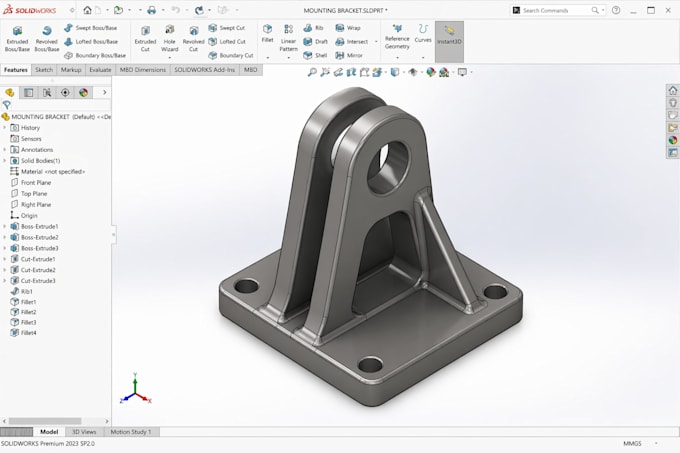The height and width of the screenshot is (453, 680).
Task: Select Right Plane in tree
Action: click(30, 204)
